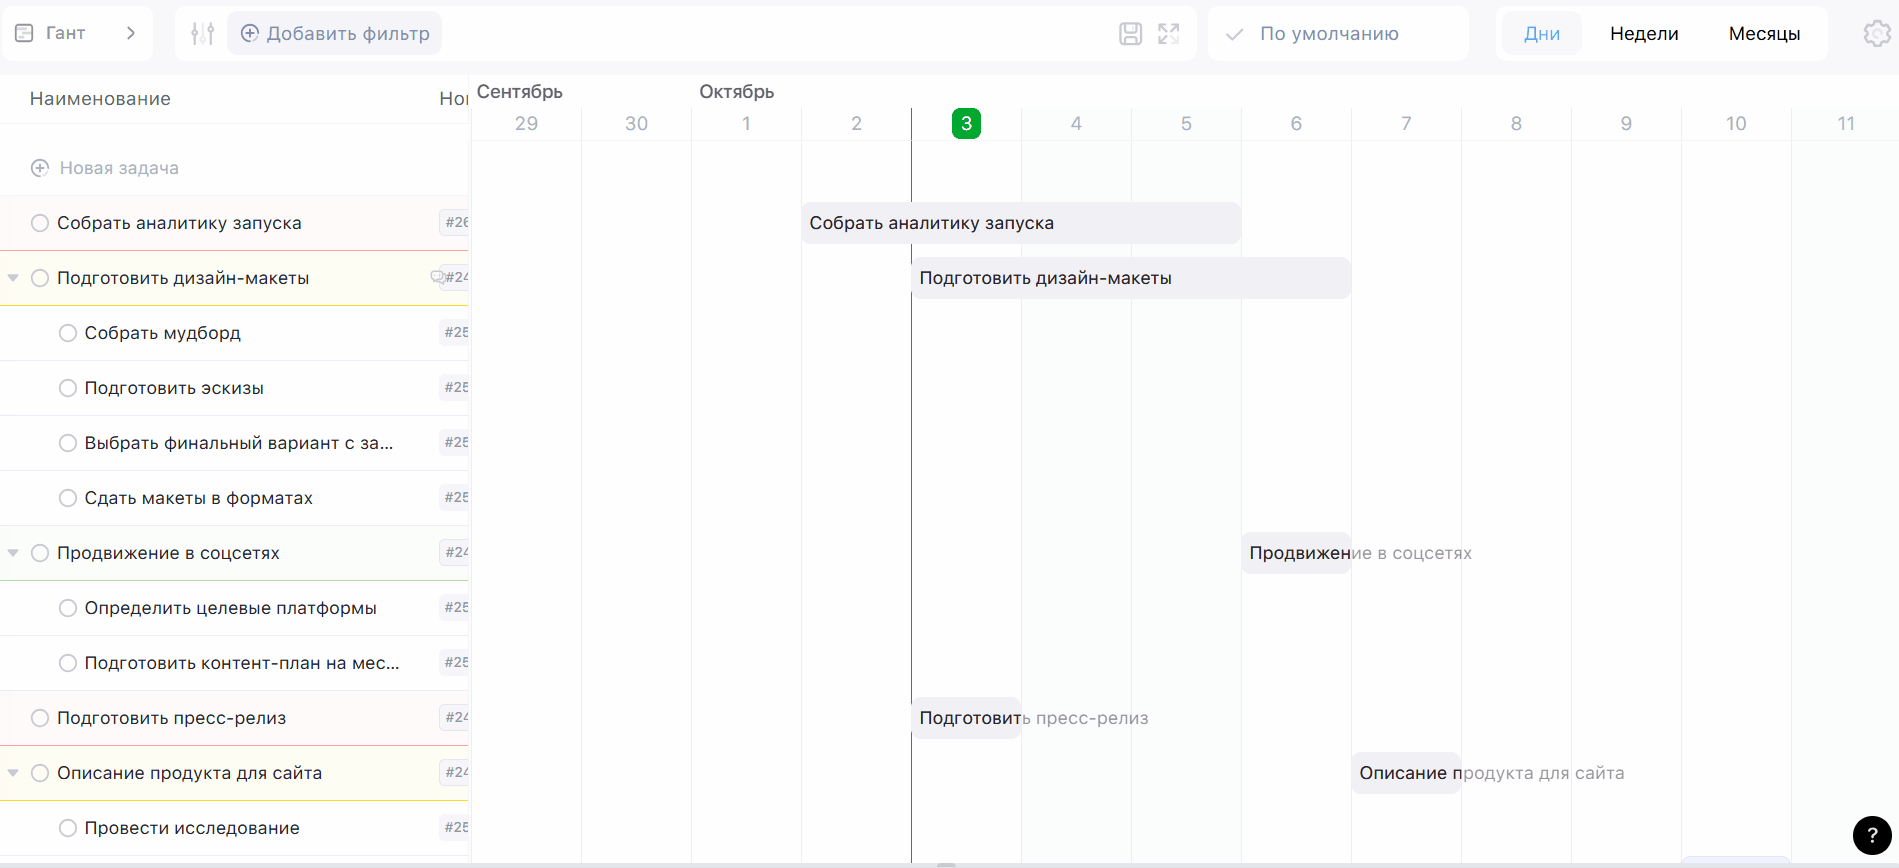Toggle completion circle for Подготовить пресс-релиз
Image resolution: width=1899 pixels, height=868 pixels.
click(x=40, y=718)
